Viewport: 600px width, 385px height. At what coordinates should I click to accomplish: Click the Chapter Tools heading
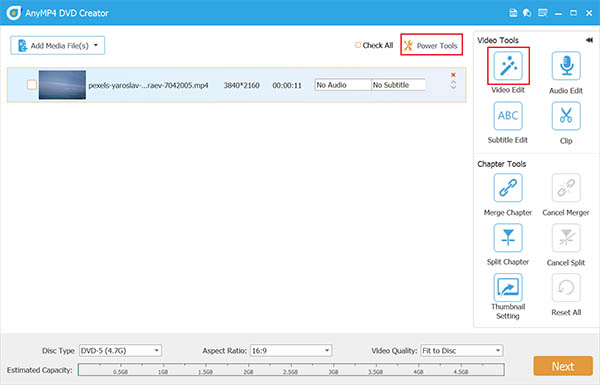coord(502,164)
